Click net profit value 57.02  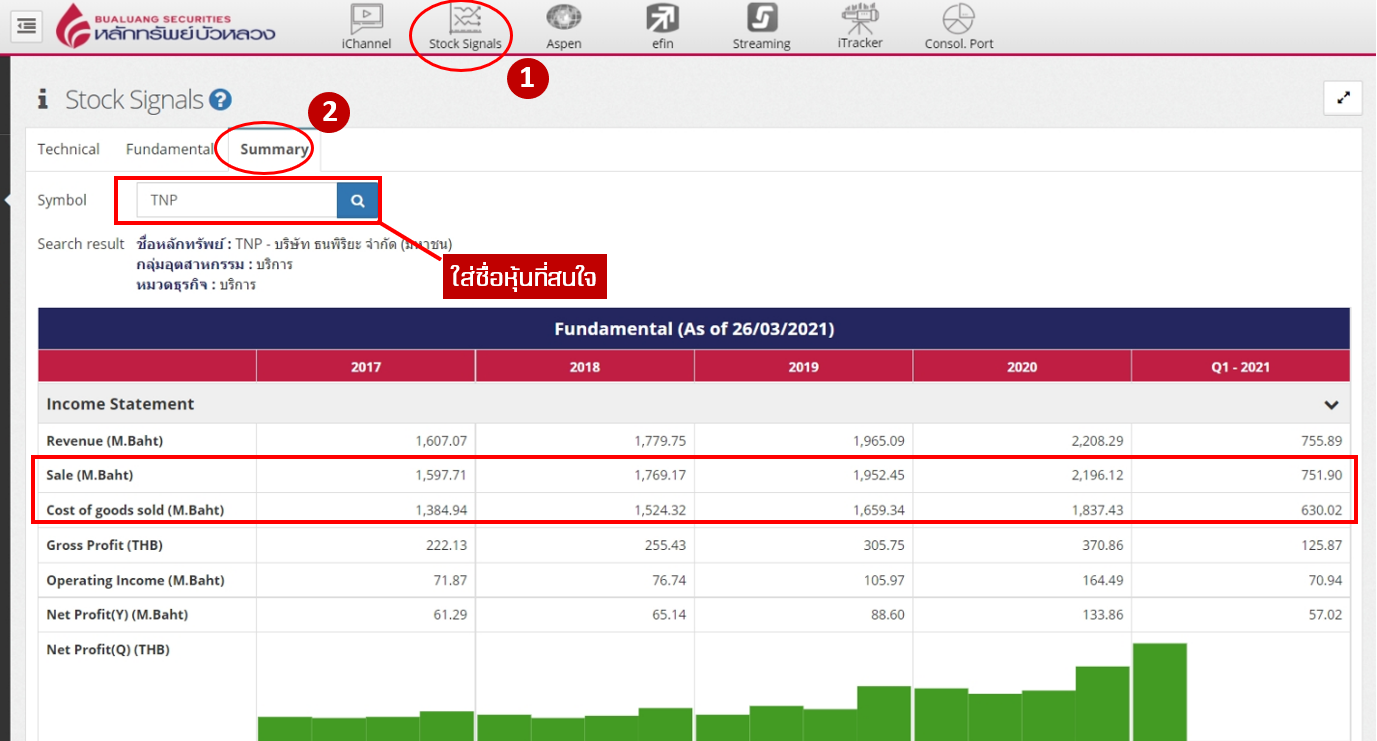click(x=1325, y=614)
